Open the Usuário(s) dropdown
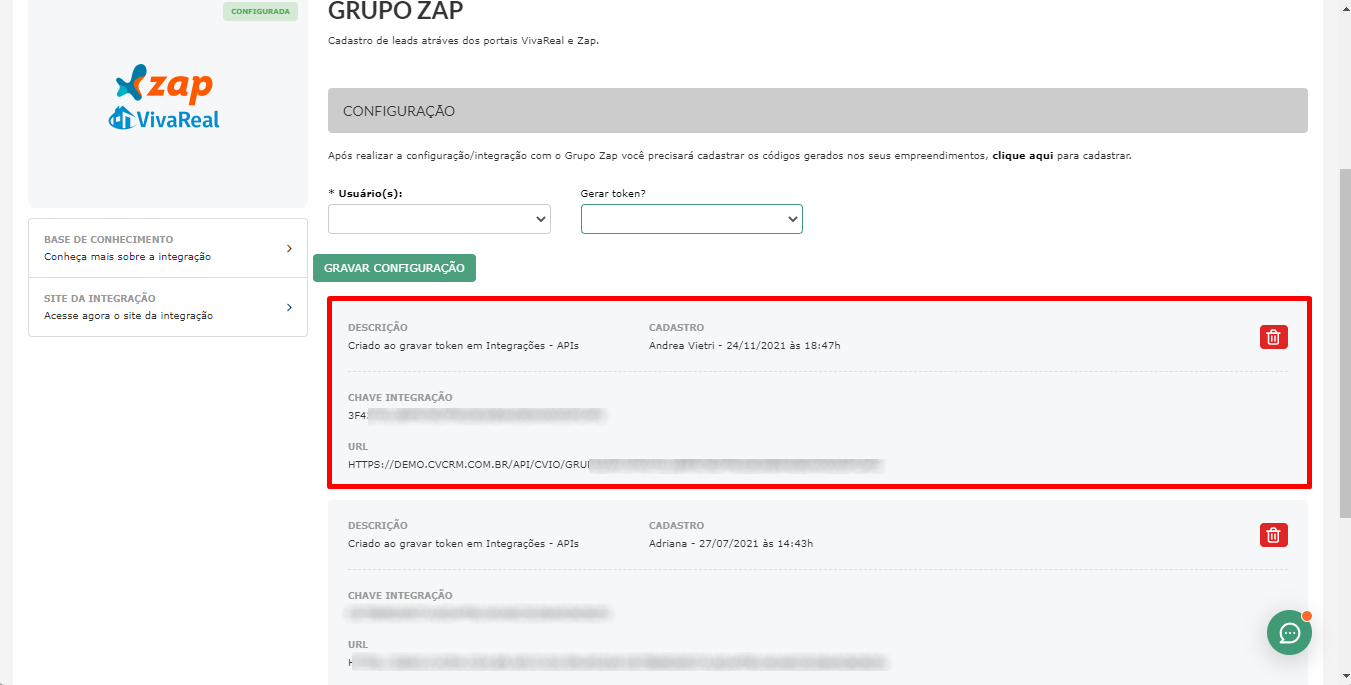Image resolution: width=1351 pixels, height=685 pixels. 439,219
